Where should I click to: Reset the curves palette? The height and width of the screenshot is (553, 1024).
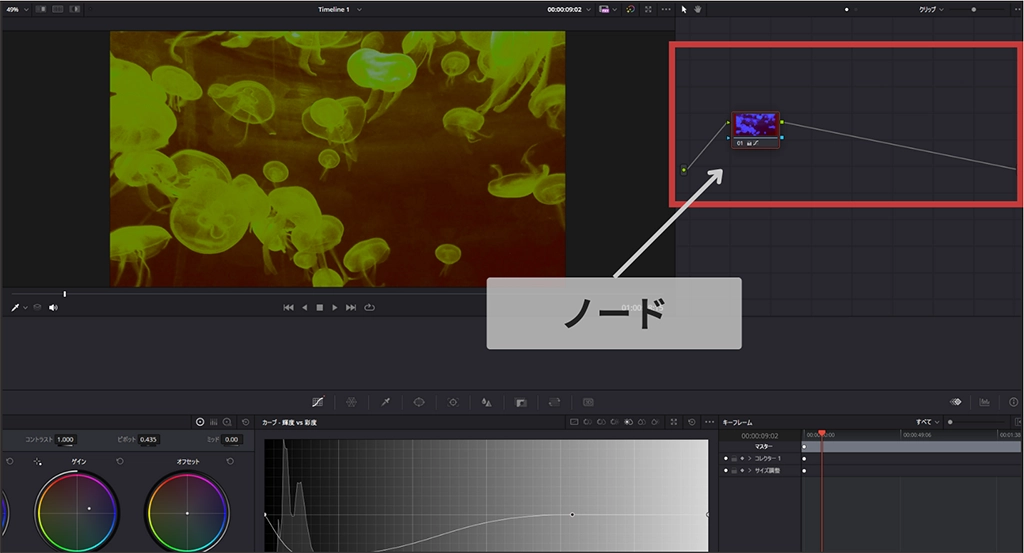[x=692, y=422]
